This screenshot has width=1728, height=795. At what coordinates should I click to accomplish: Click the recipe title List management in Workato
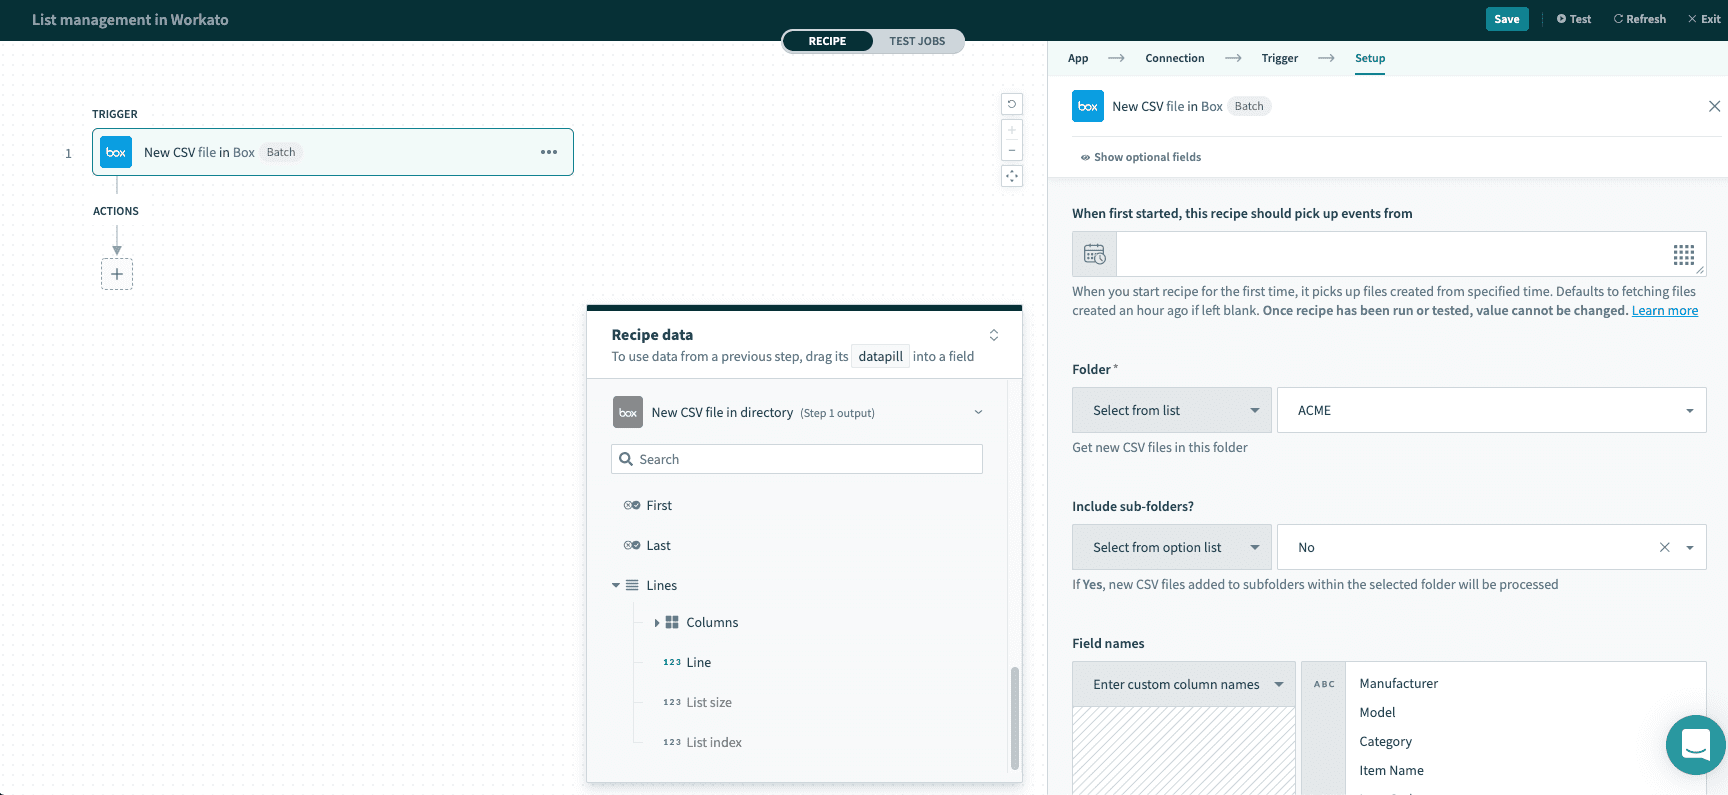(x=130, y=20)
